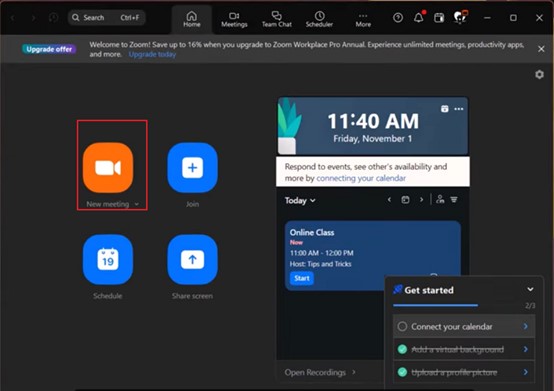Expand the Today dropdown
This screenshot has width=554, height=391.
(300, 201)
